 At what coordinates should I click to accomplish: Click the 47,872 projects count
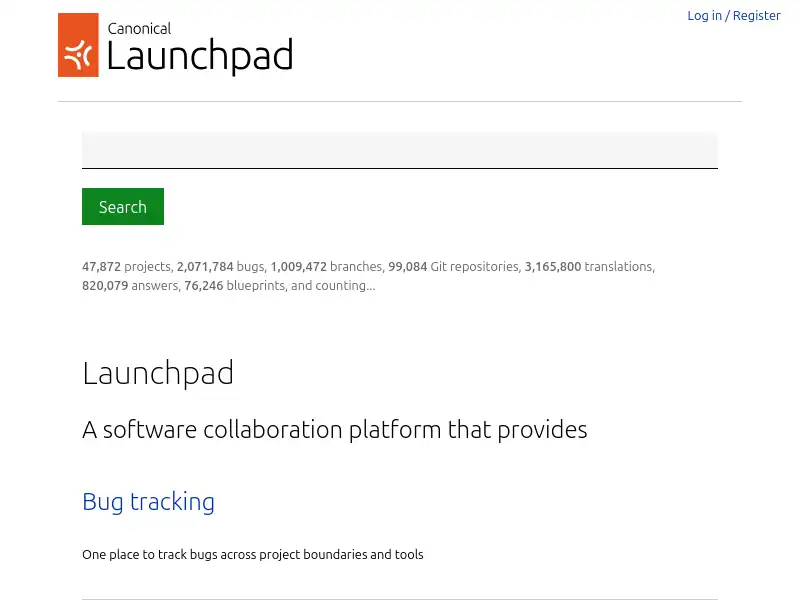click(101, 266)
